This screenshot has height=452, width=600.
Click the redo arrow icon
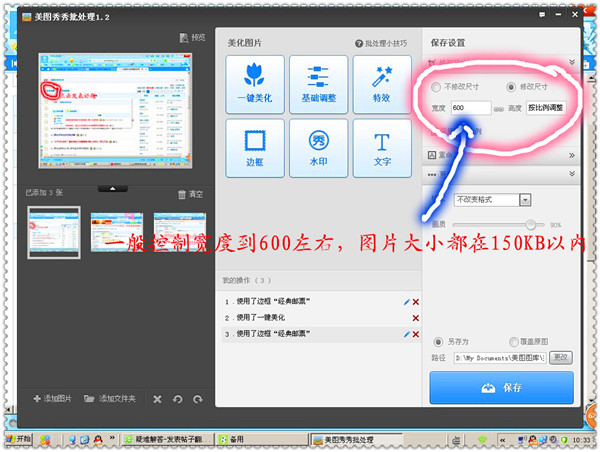[x=198, y=399]
